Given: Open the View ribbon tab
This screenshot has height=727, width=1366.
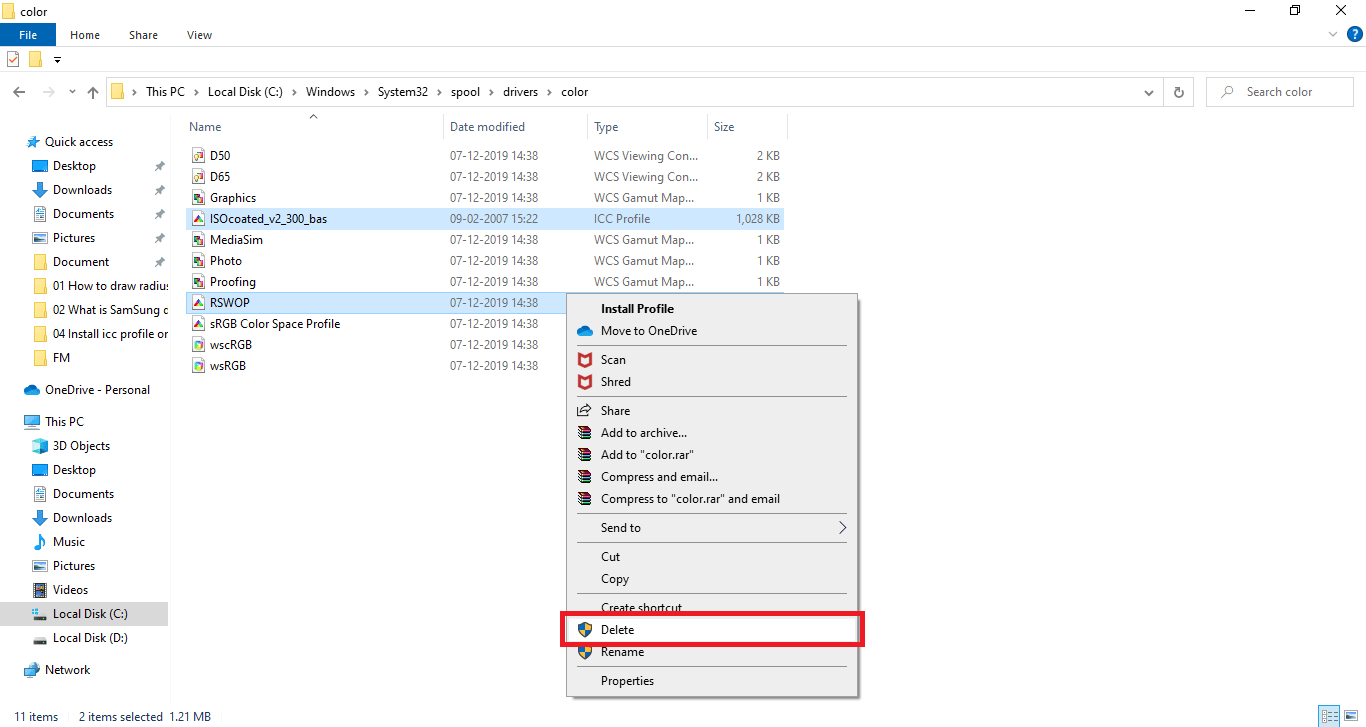Looking at the screenshot, I should coord(199,35).
